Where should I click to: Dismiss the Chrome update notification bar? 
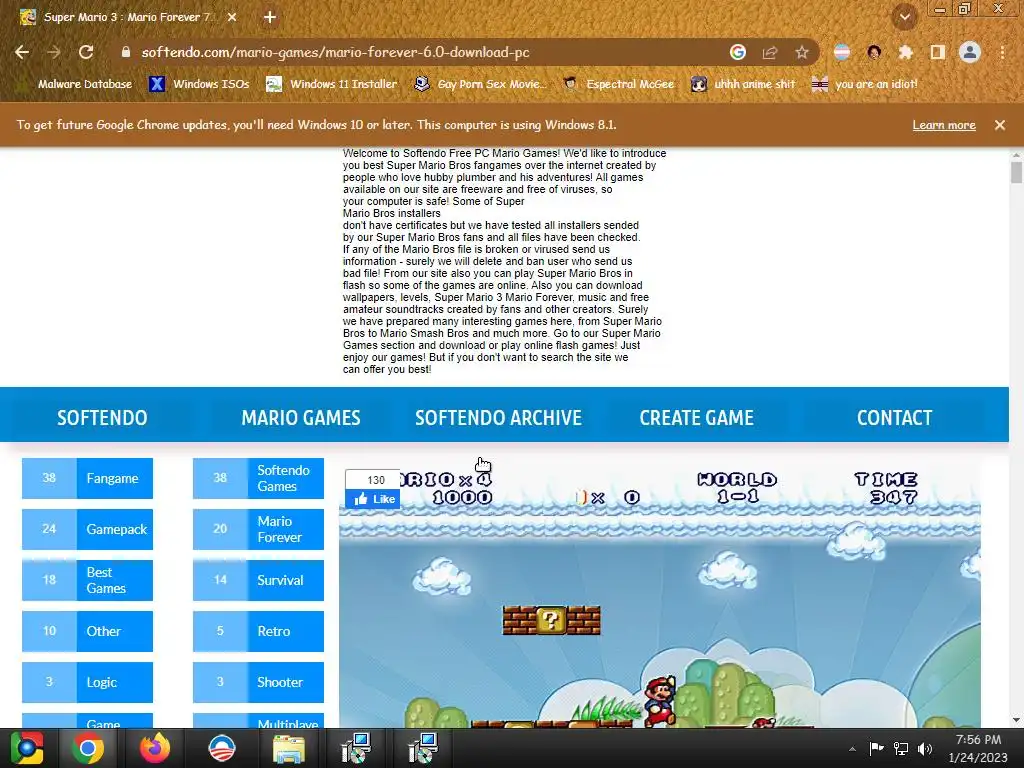coord(1000,125)
